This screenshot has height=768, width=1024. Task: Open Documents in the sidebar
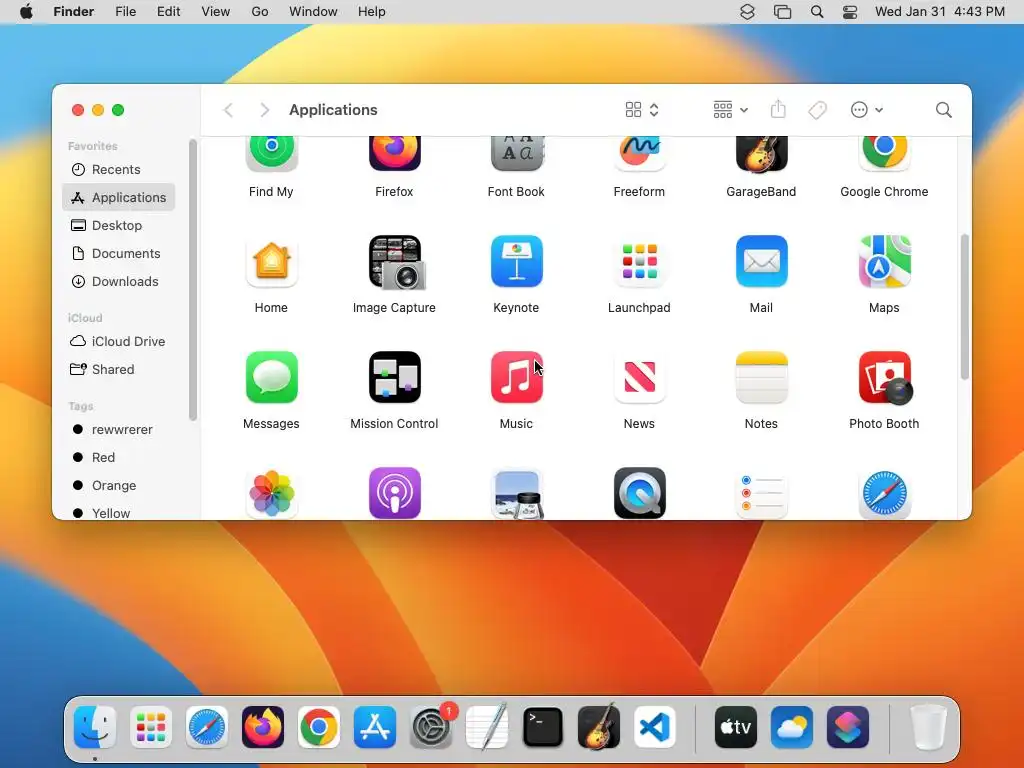tap(119, 253)
